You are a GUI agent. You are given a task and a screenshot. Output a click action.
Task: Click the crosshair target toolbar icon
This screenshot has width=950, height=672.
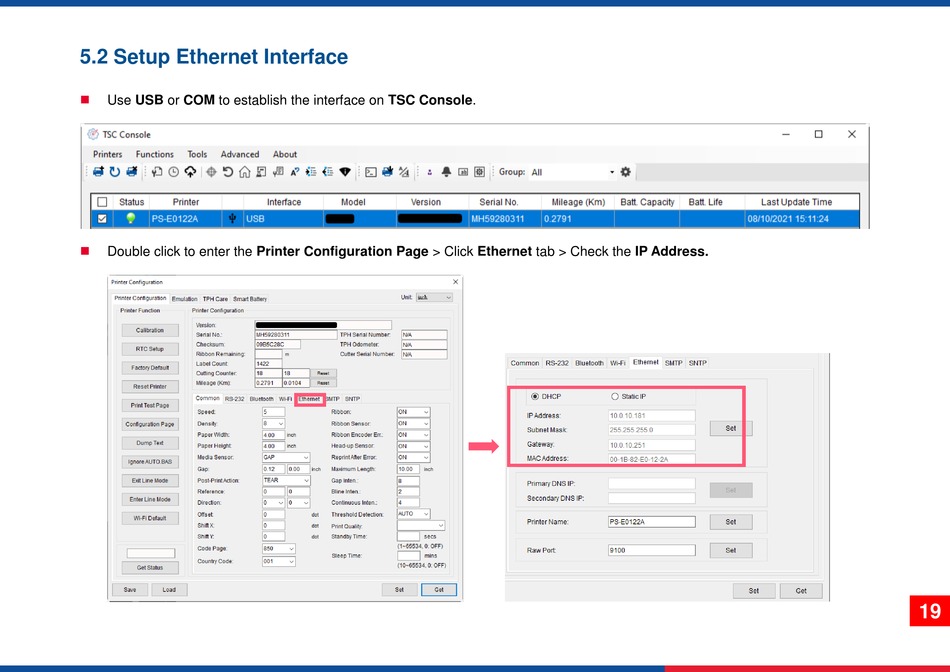[x=211, y=172]
